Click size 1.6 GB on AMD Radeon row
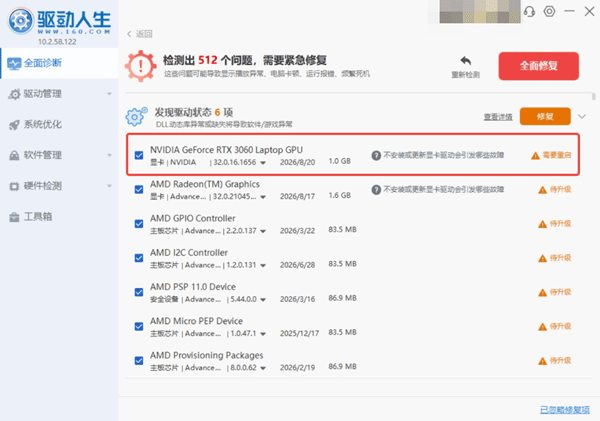The image size is (600, 421). pos(339,196)
